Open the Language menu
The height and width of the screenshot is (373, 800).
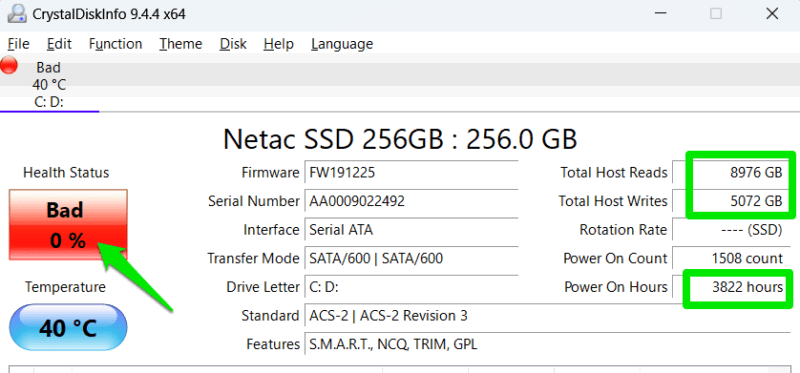click(x=342, y=44)
